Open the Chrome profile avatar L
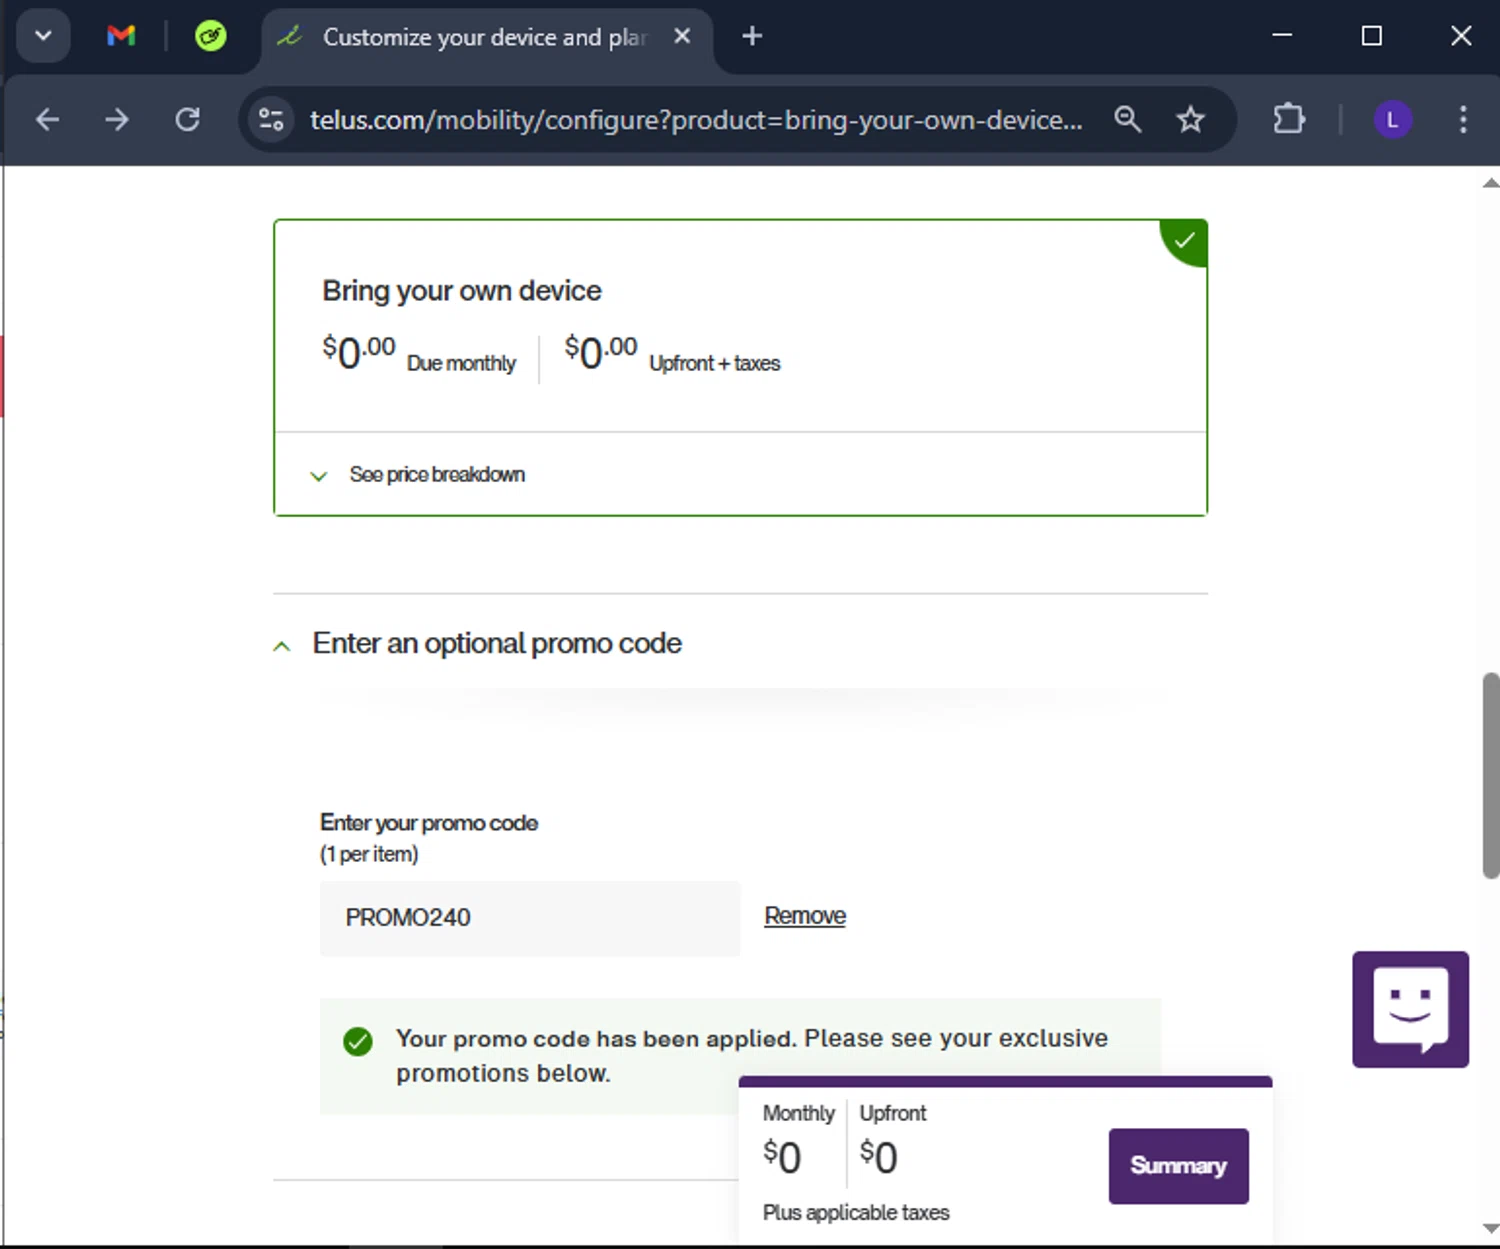The image size is (1500, 1249). pos(1392,120)
